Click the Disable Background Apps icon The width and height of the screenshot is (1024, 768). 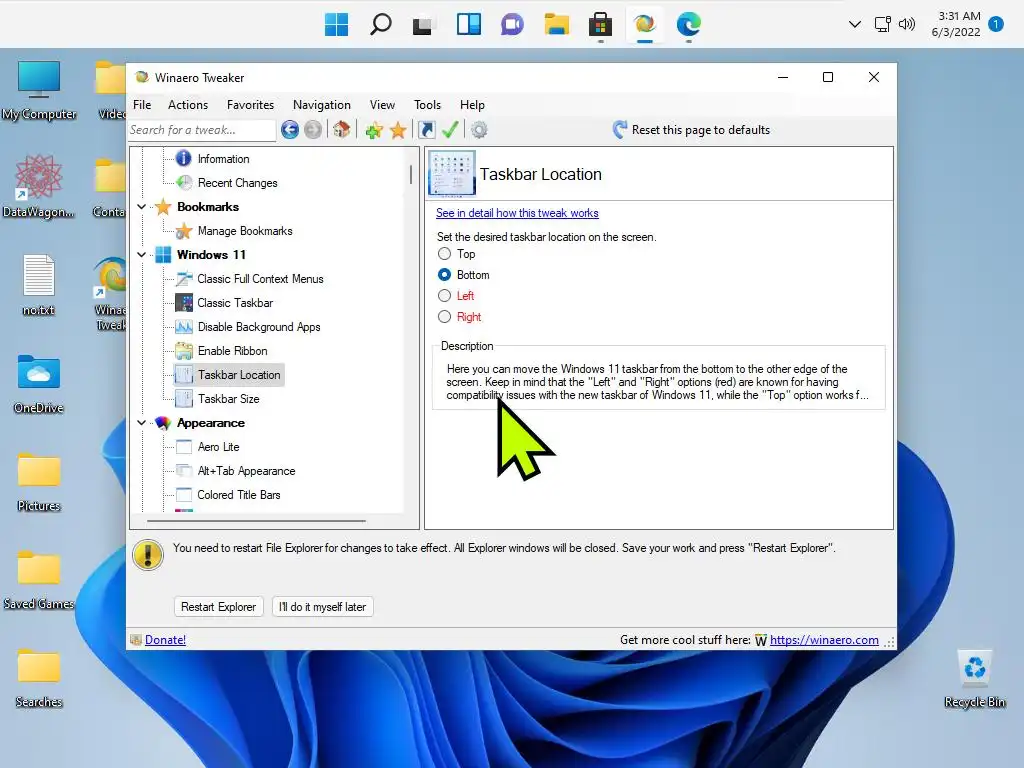[184, 327]
